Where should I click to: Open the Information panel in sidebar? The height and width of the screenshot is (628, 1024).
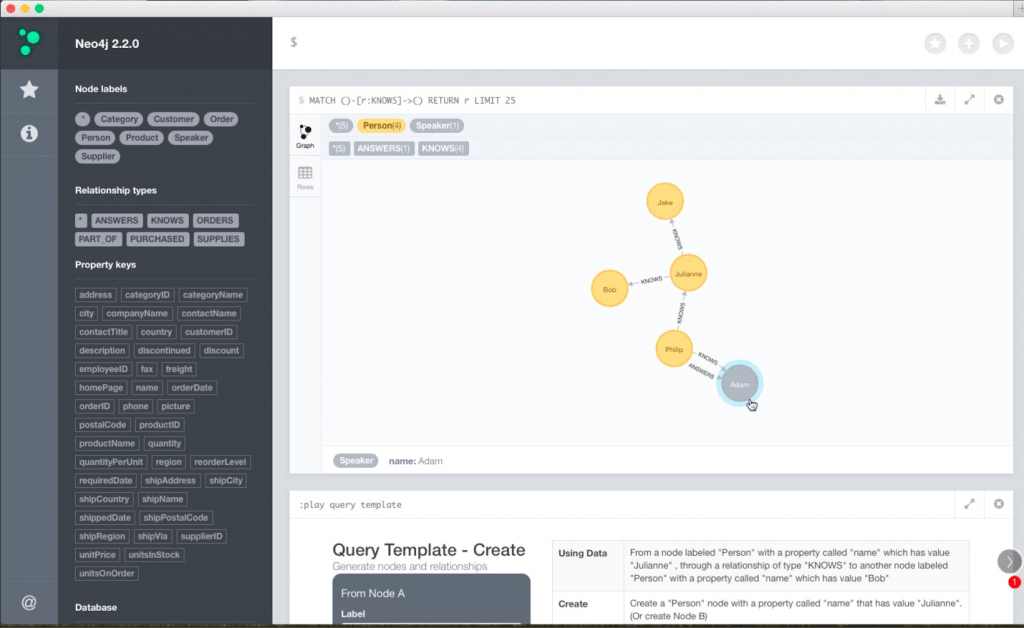coord(29,133)
